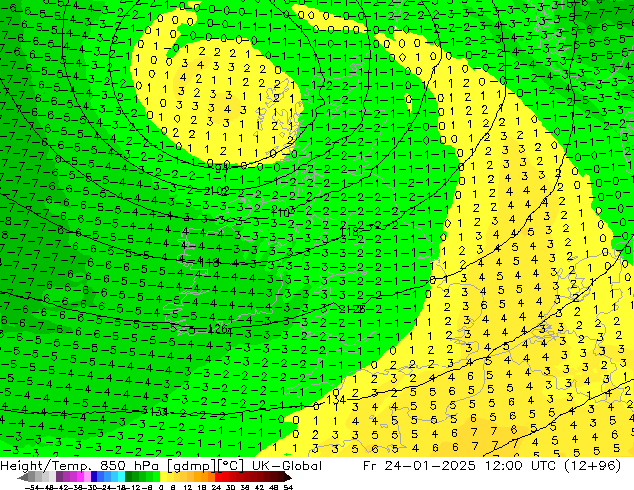The image size is (634, 490).
Task: Select the bright red legend swatch at 24
Action: (x=218, y=476)
